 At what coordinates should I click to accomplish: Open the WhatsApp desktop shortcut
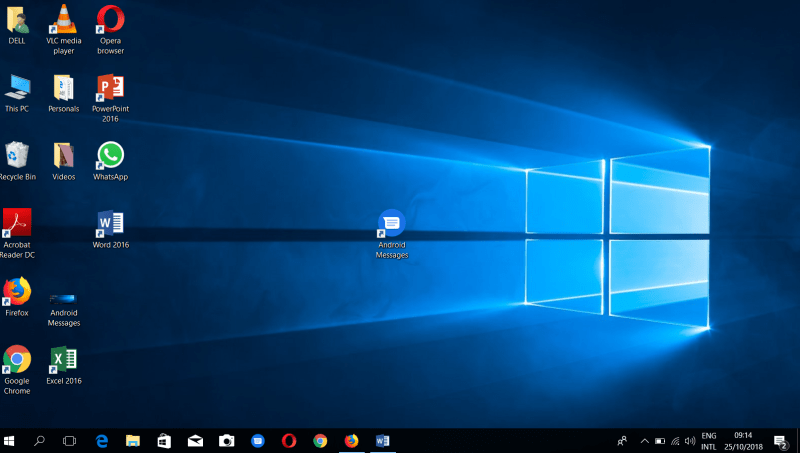click(x=110, y=155)
